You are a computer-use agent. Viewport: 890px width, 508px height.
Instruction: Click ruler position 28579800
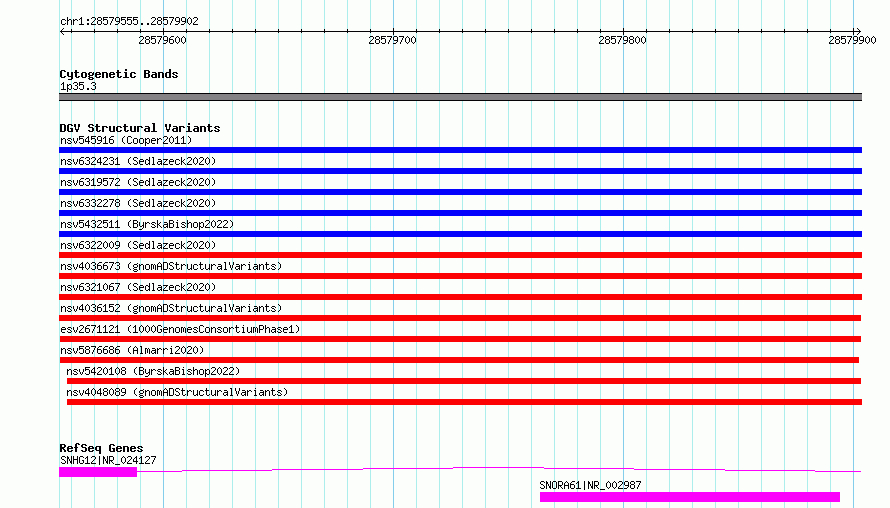pyautogui.click(x=622, y=40)
